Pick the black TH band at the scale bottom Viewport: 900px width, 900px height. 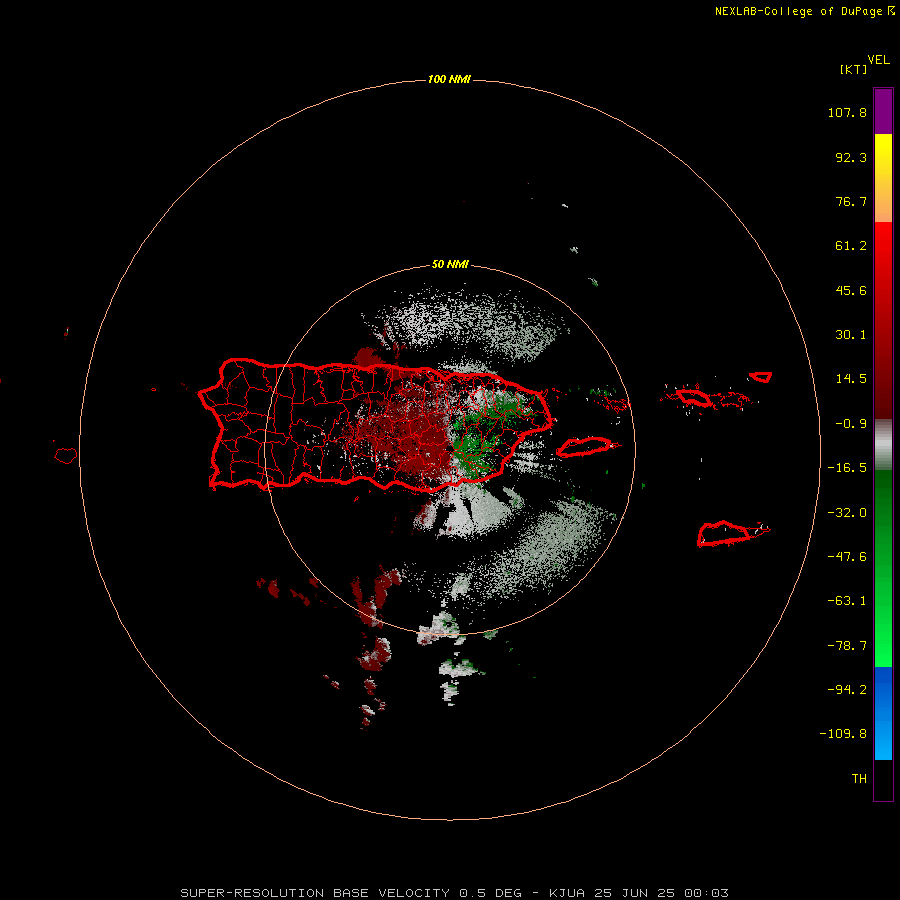tap(883, 780)
